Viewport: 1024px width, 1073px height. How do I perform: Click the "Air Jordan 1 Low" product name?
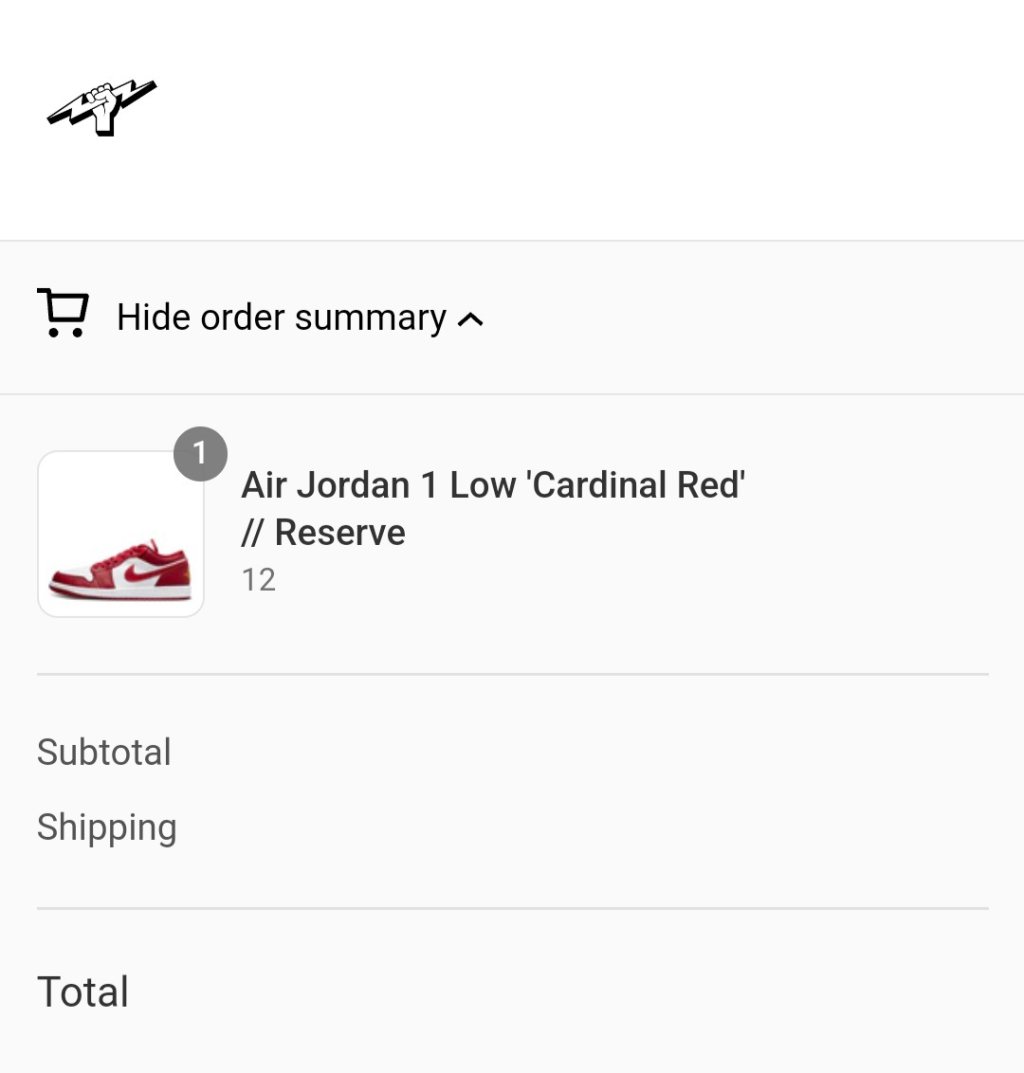click(378, 485)
